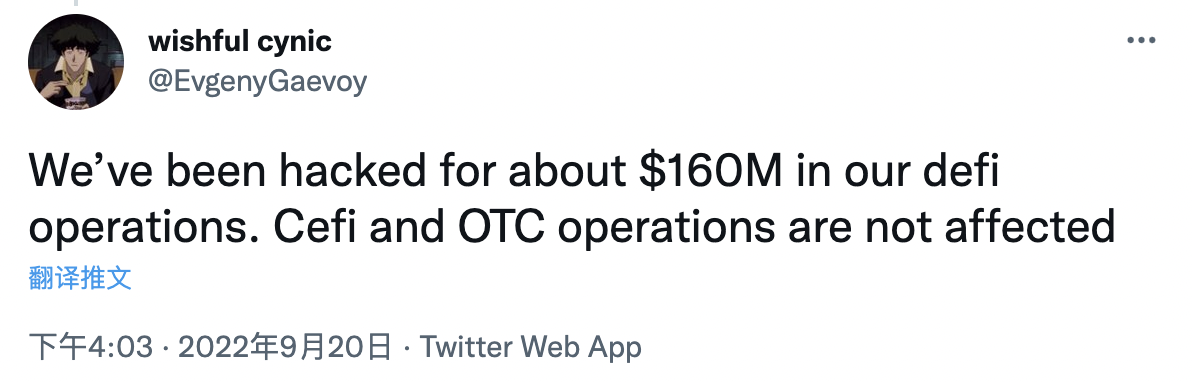Click We've at the tweet's beginning
The image size is (1192, 382).
click(91, 172)
